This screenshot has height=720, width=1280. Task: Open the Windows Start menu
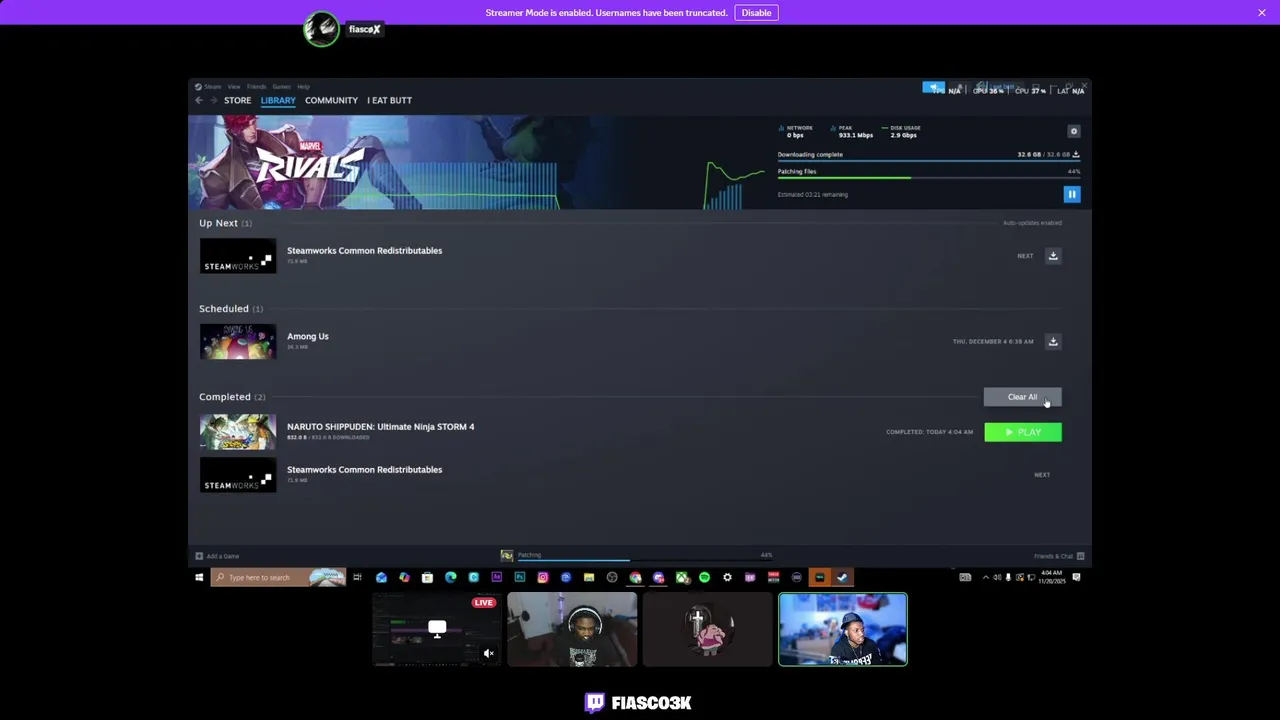pos(199,577)
